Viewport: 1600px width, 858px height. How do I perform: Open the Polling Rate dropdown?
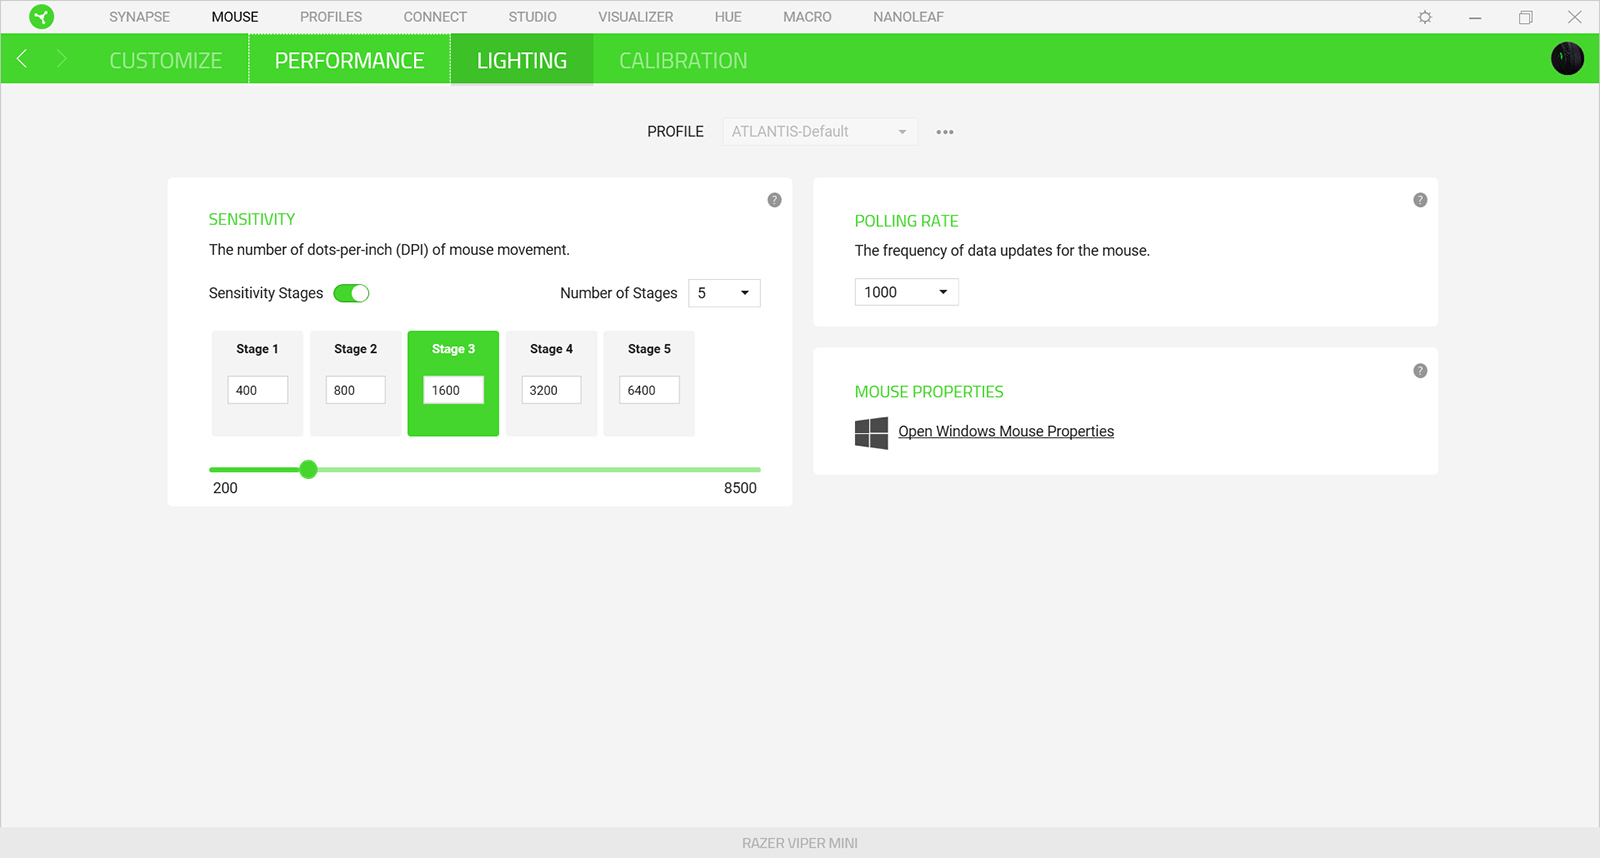point(906,292)
